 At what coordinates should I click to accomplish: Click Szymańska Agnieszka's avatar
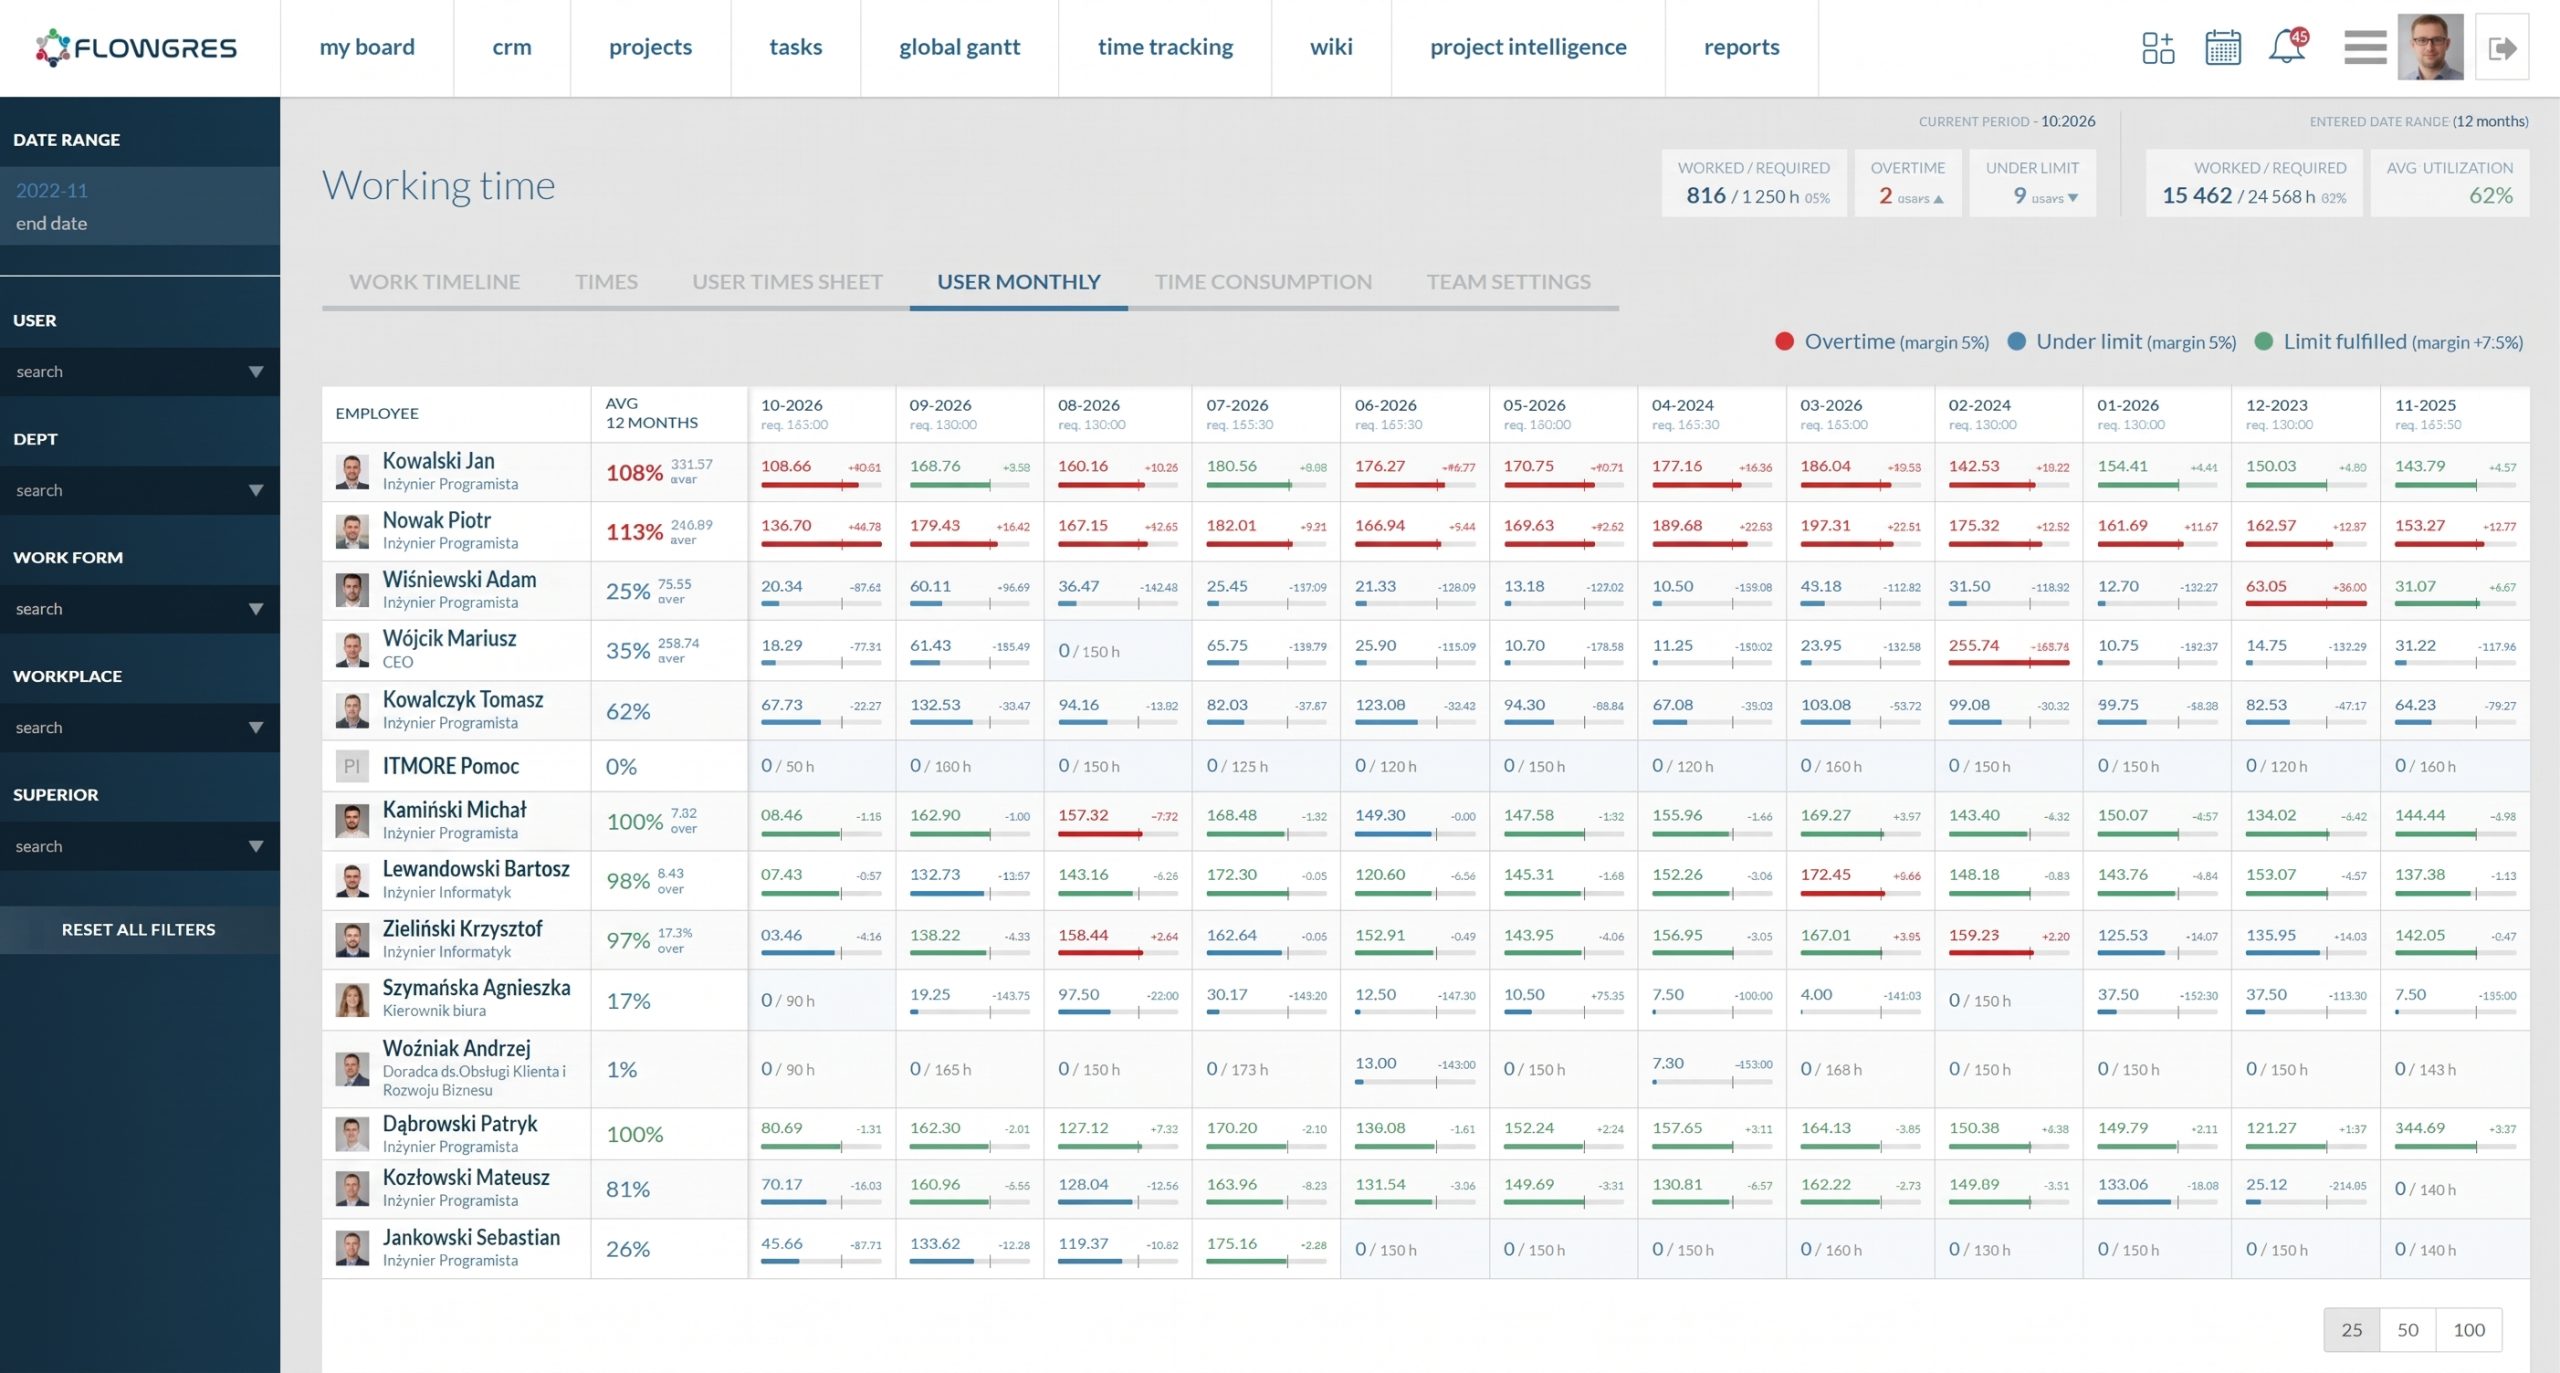click(x=352, y=999)
